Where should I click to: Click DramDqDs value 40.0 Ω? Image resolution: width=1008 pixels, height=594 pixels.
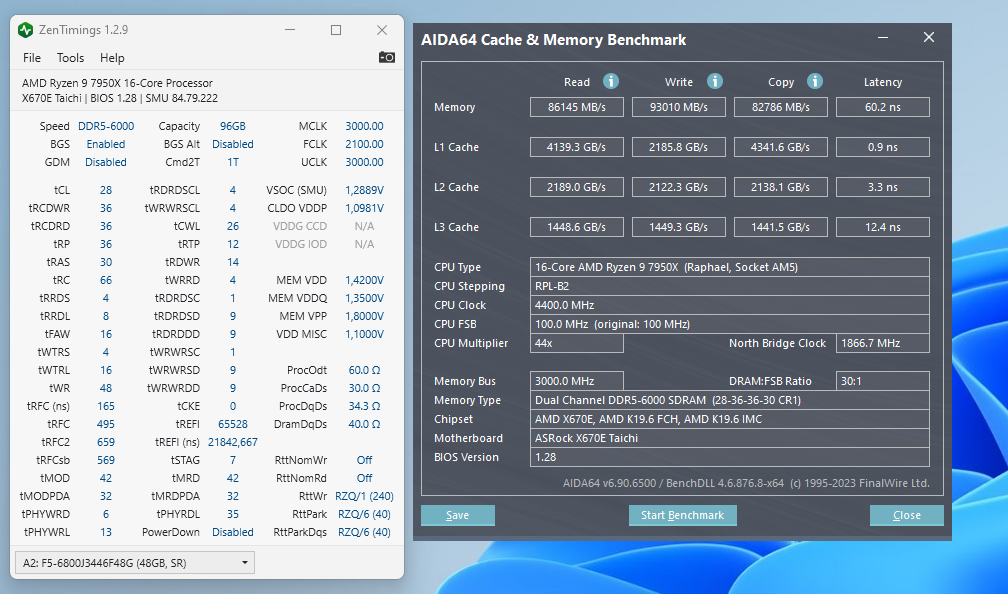pyautogui.click(x=364, y=424)
